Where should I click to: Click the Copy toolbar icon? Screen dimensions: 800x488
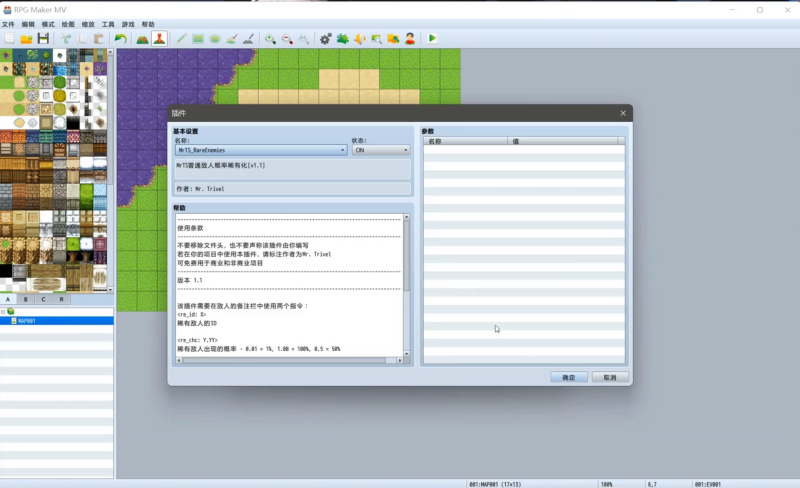point(82,38)
